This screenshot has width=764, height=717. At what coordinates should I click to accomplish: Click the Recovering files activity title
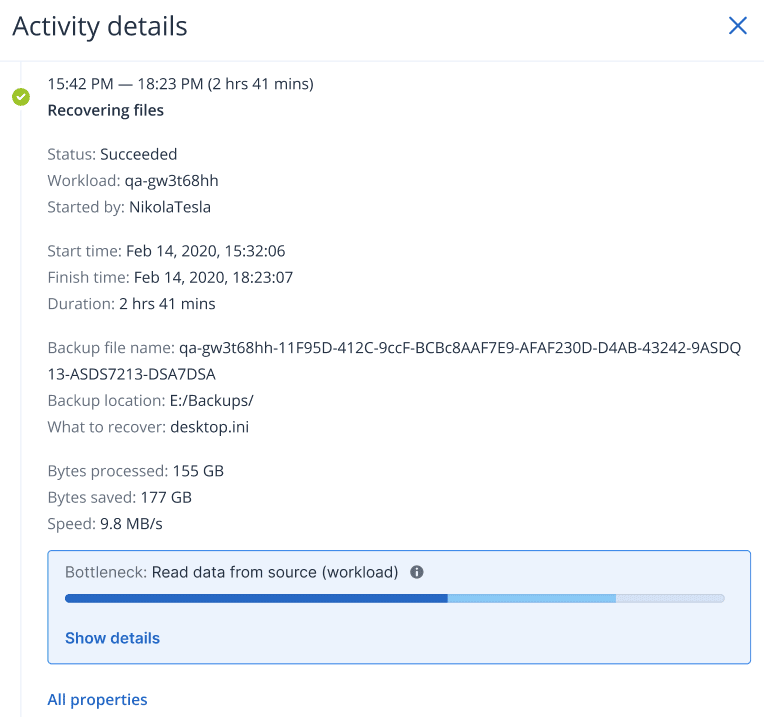click(106, 111)
